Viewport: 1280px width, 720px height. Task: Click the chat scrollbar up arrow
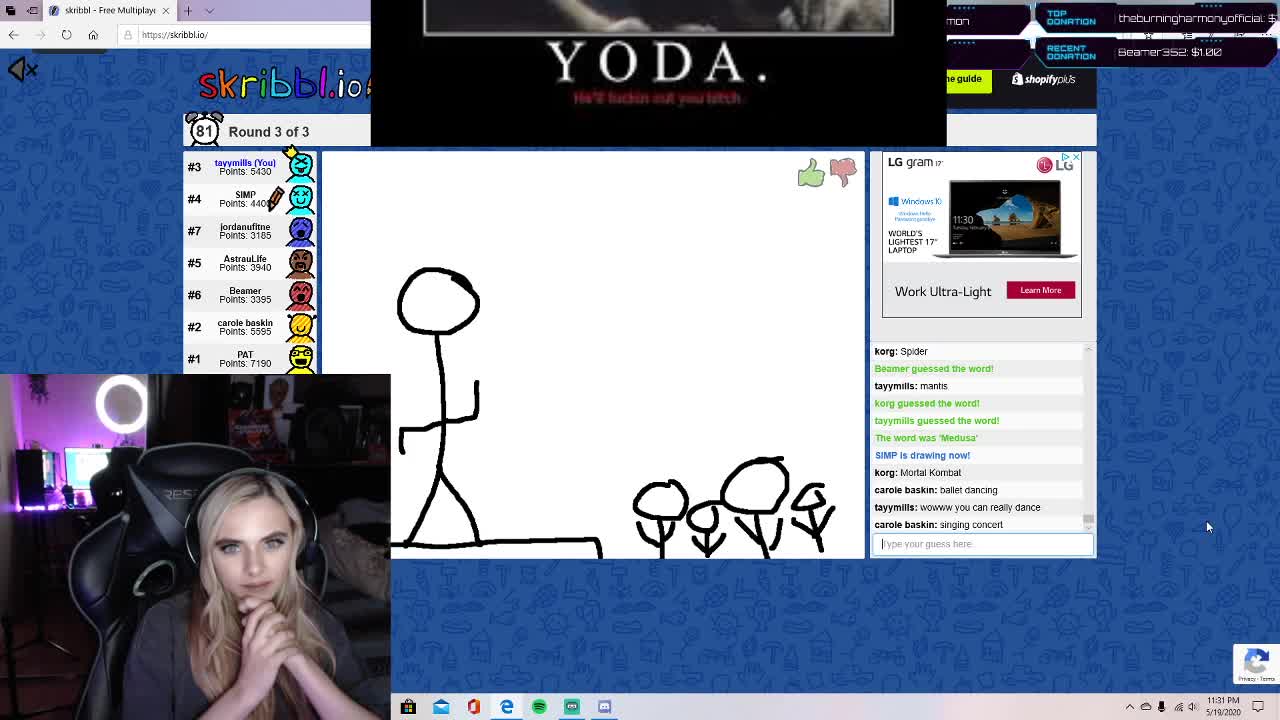pyautogui.click(x=1088, y=349)
